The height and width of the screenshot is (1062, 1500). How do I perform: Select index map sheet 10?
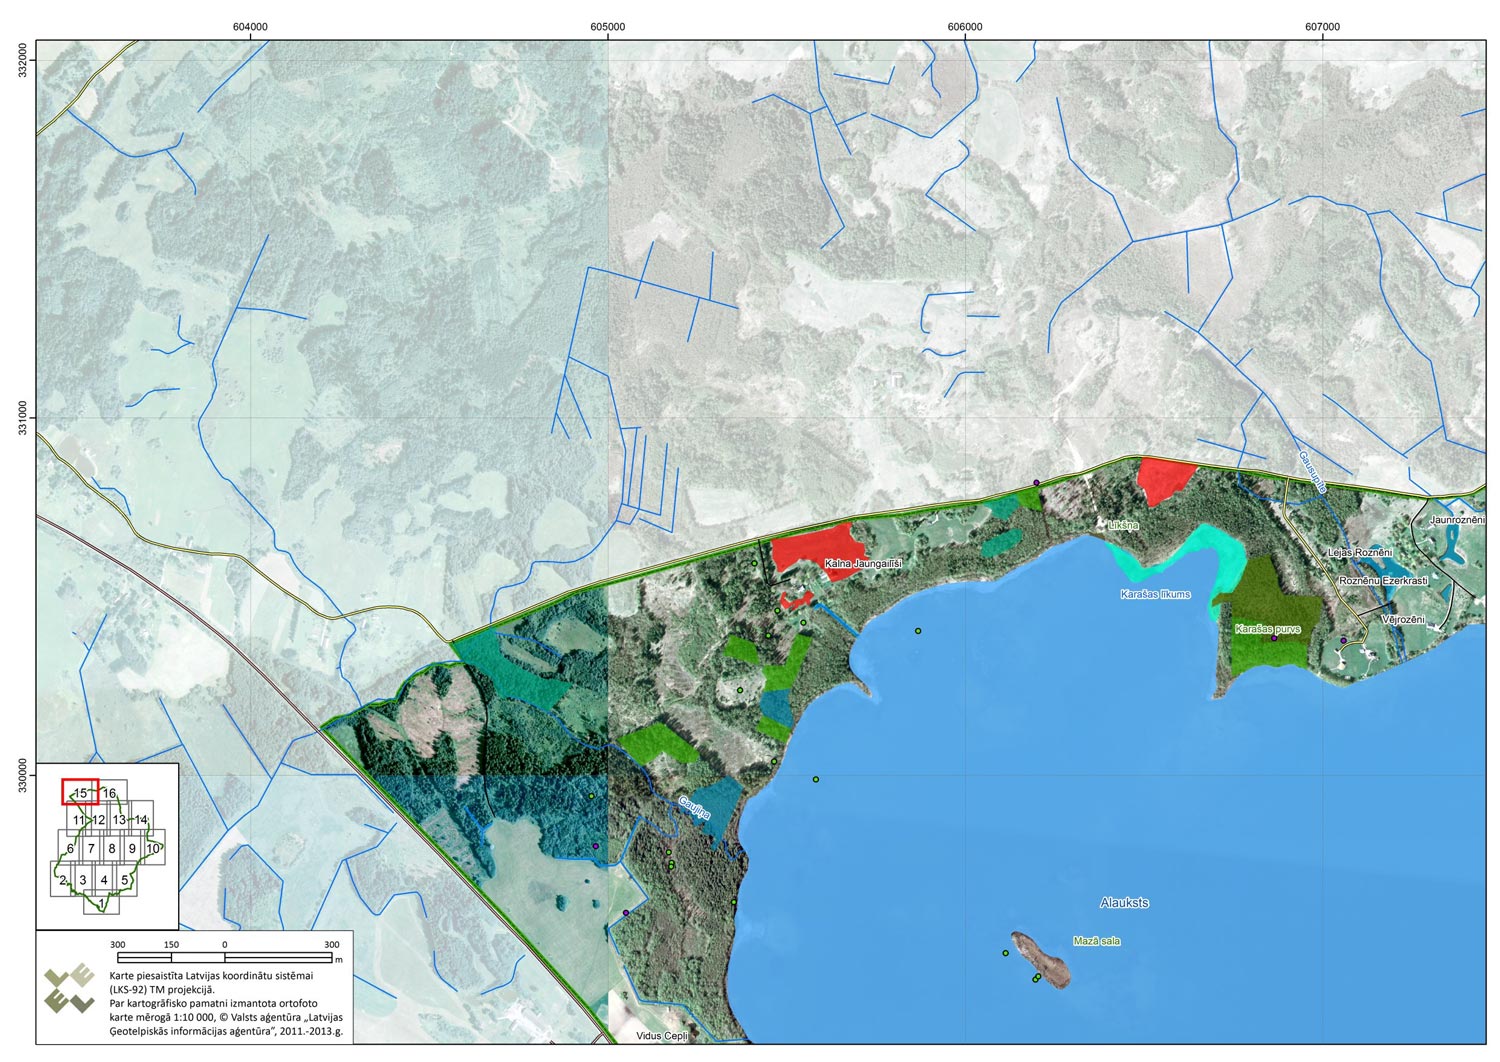[x=153, y=848]
